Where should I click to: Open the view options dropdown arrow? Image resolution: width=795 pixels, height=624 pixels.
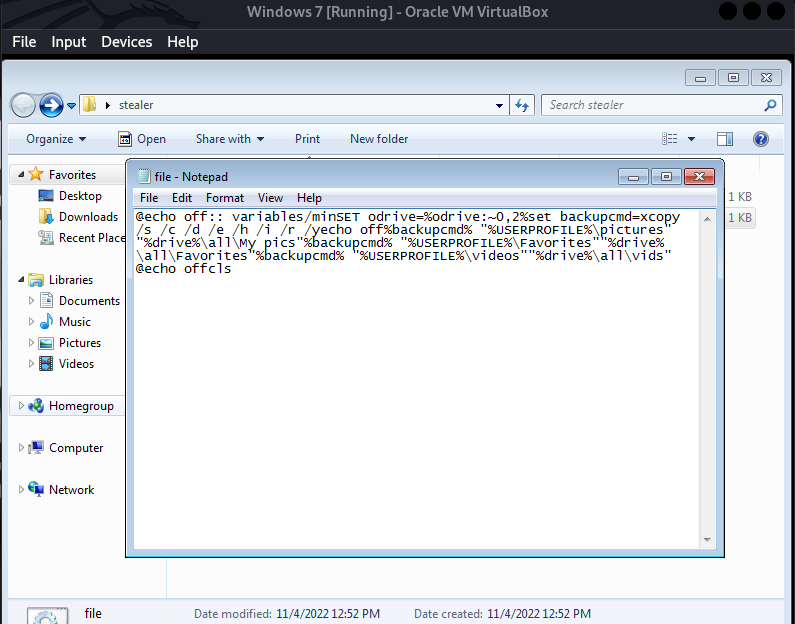tap(691, 139)
